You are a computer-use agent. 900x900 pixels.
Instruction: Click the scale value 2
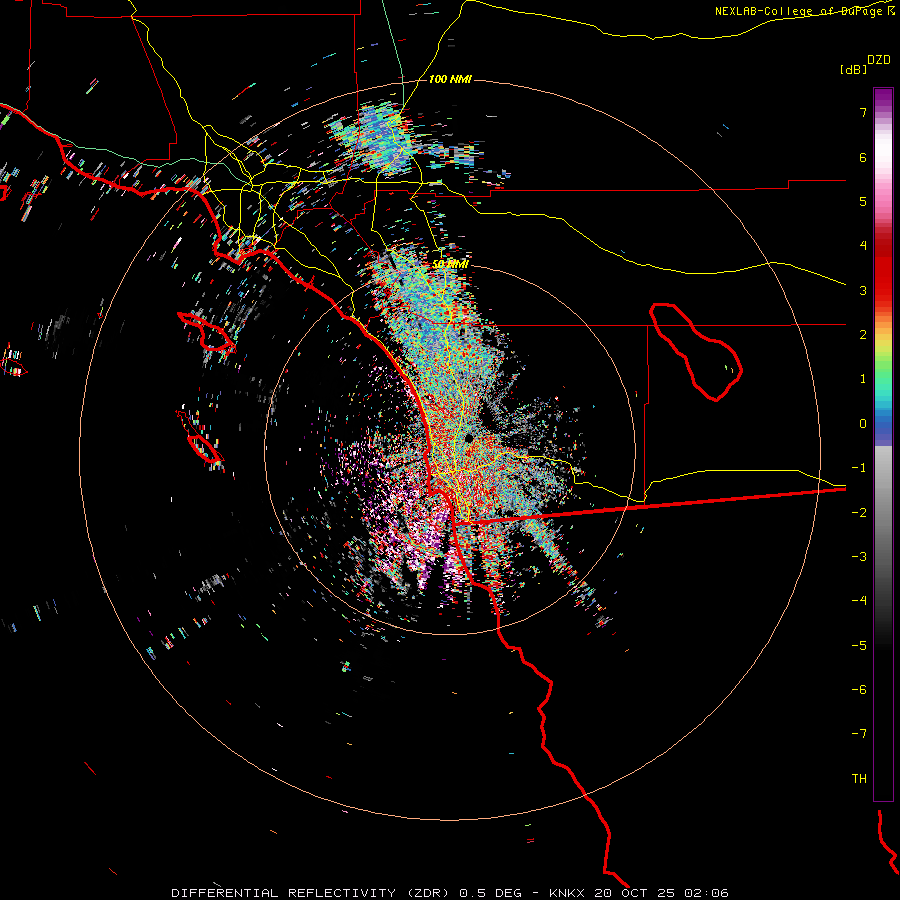tap(863, 335)
